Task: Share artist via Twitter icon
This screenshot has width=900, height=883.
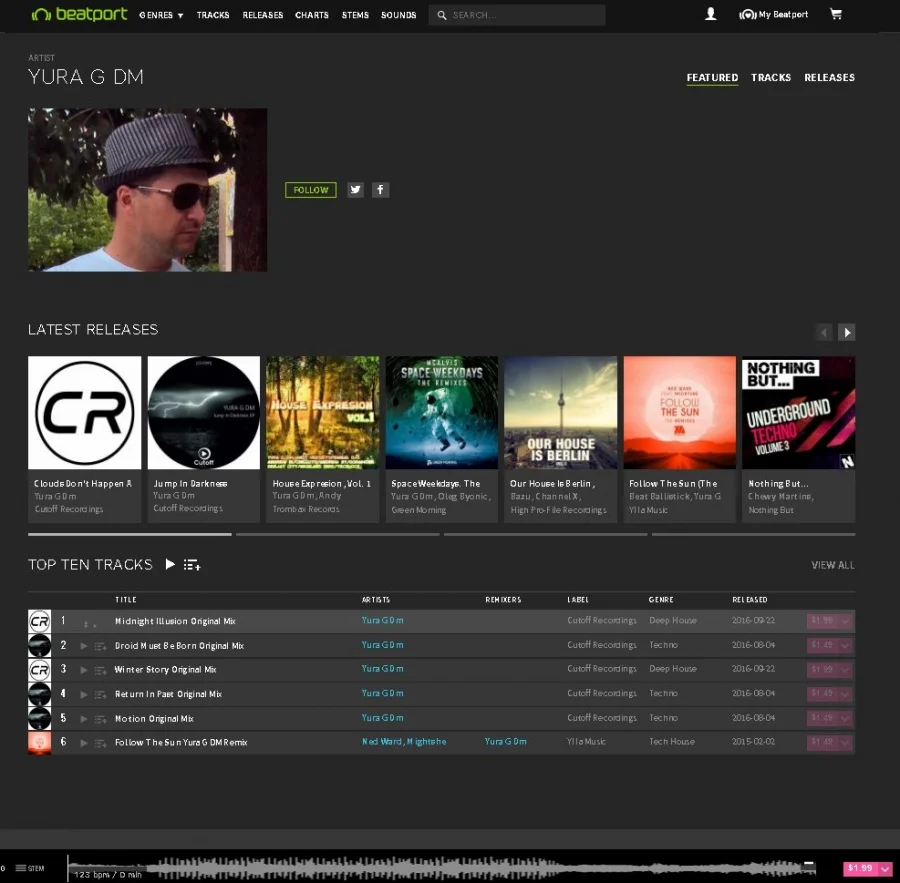Action: click(355, 190)
